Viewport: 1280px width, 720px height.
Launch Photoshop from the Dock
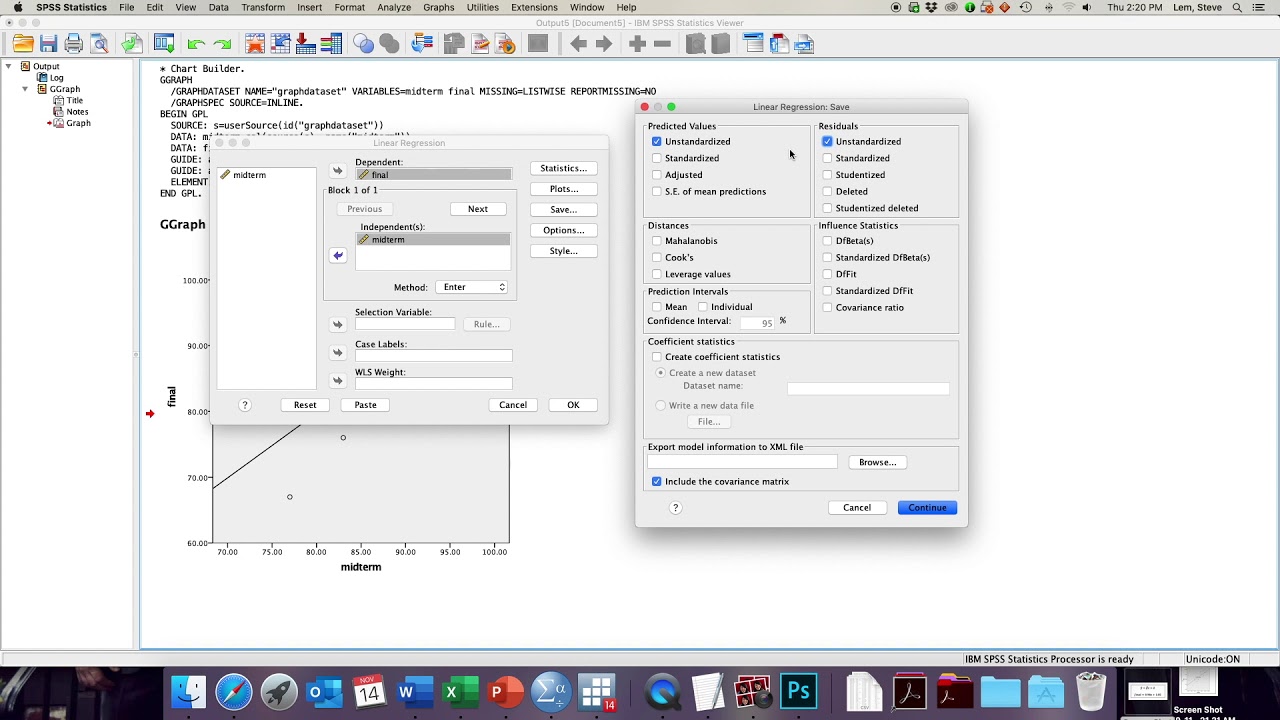799,692
